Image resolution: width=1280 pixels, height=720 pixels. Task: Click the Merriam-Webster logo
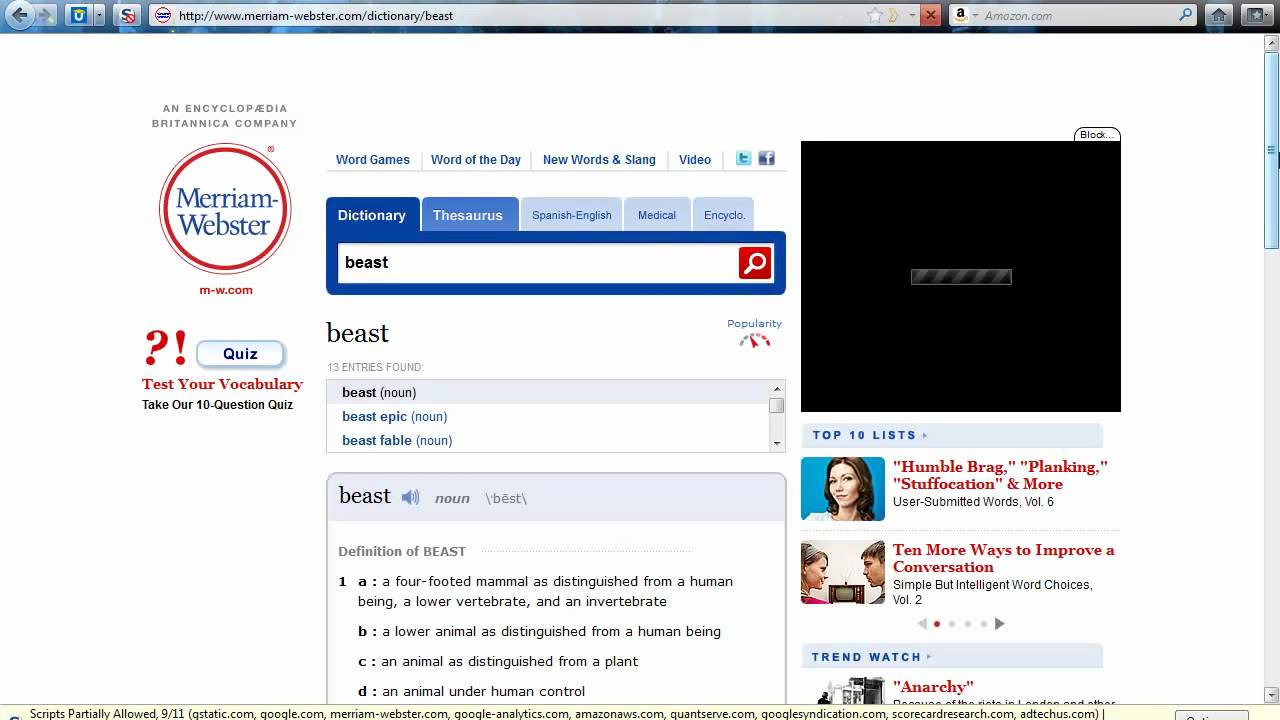[x=225, y=208]
